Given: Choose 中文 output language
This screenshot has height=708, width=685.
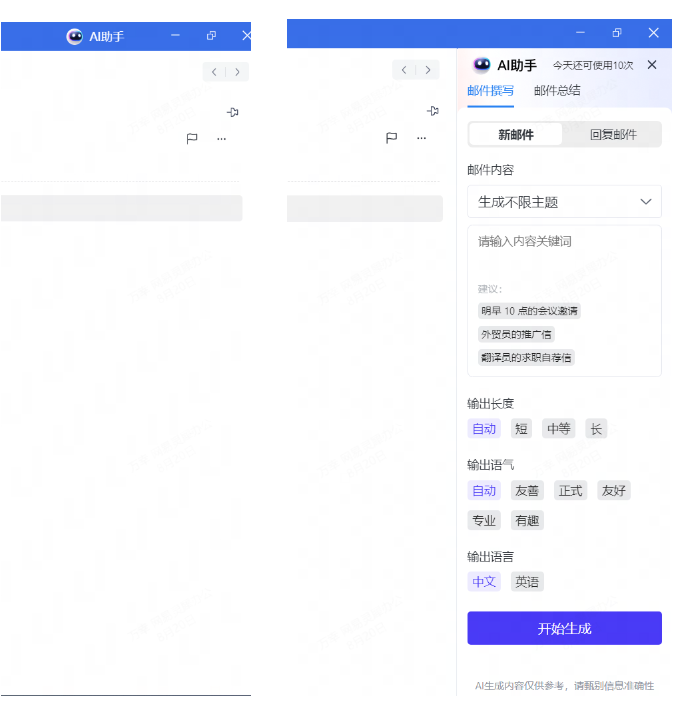Looking at the screenshot, I should (x=484, y=582).
